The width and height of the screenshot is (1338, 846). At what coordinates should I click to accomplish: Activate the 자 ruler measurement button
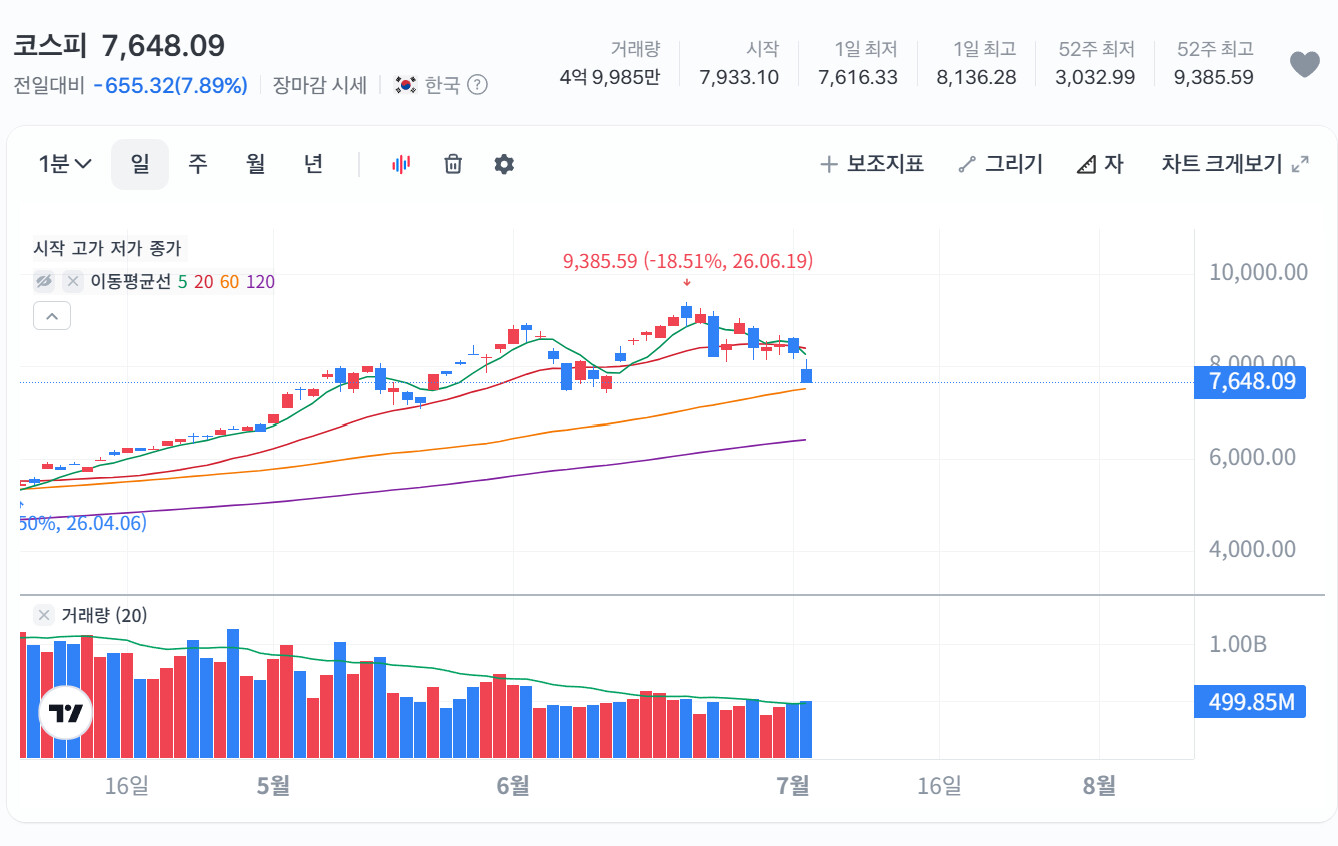[x=1100, y=164]
